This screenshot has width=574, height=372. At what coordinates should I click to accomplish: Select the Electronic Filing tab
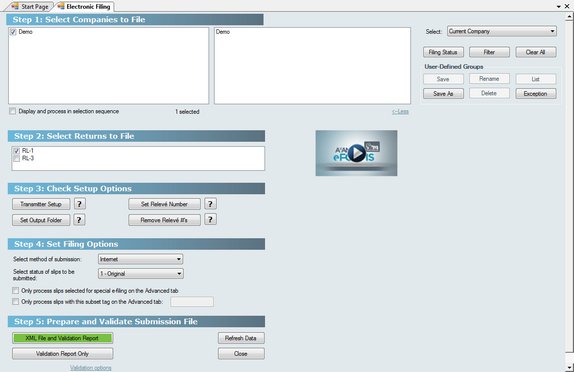pos(85,7)
